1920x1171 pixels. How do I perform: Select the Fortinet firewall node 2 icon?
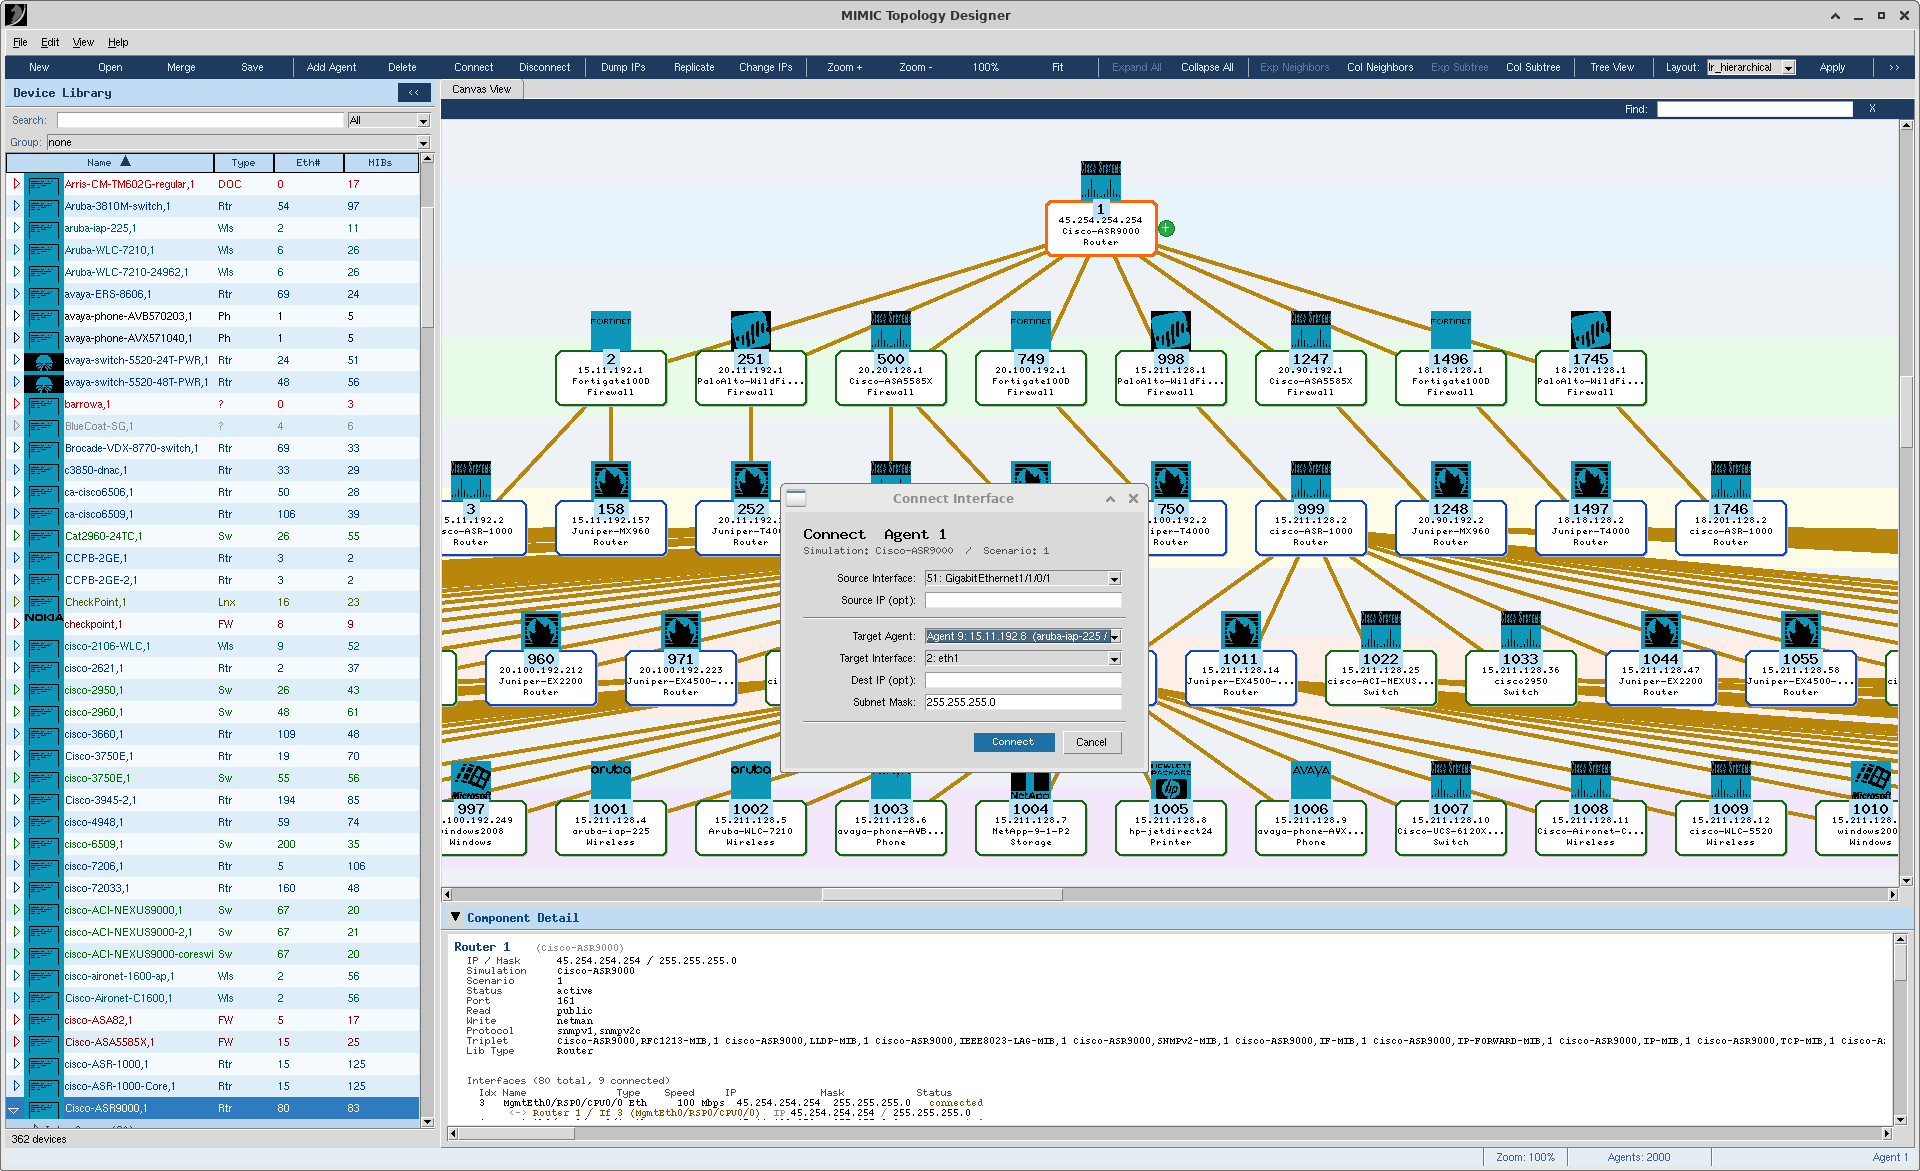coord(610,330)
